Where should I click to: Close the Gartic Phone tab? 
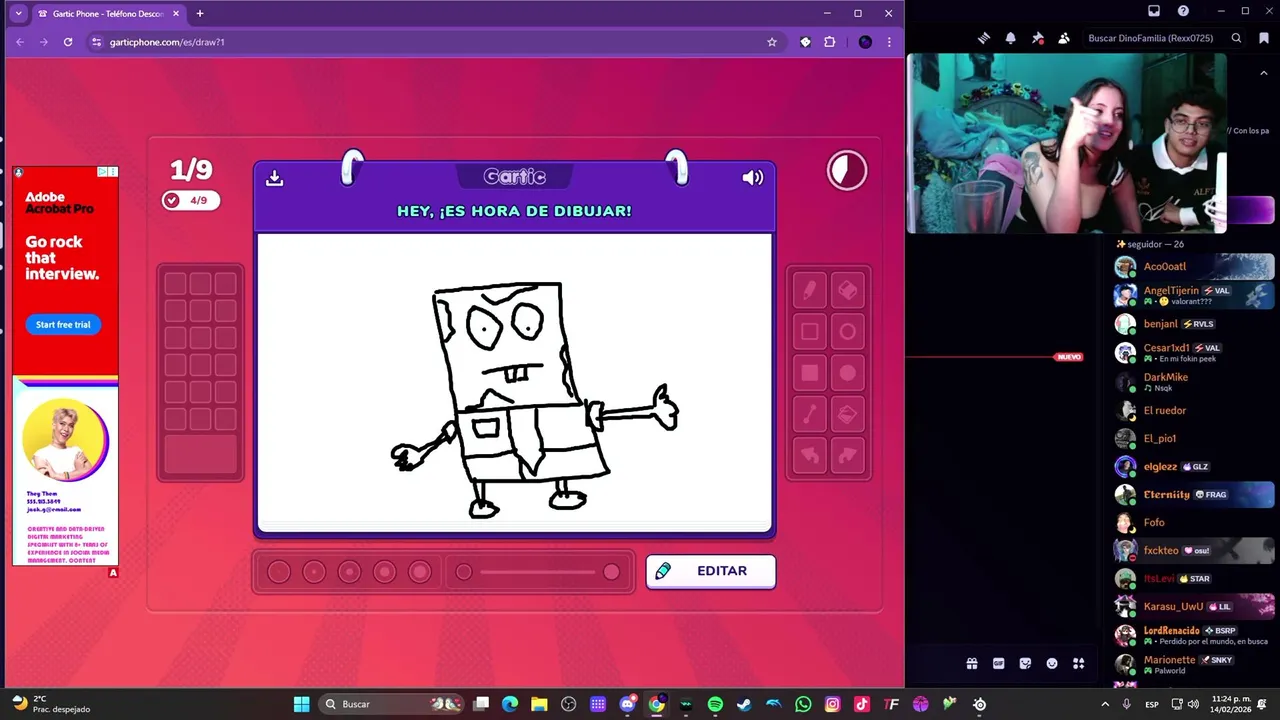tap(176, 14)
